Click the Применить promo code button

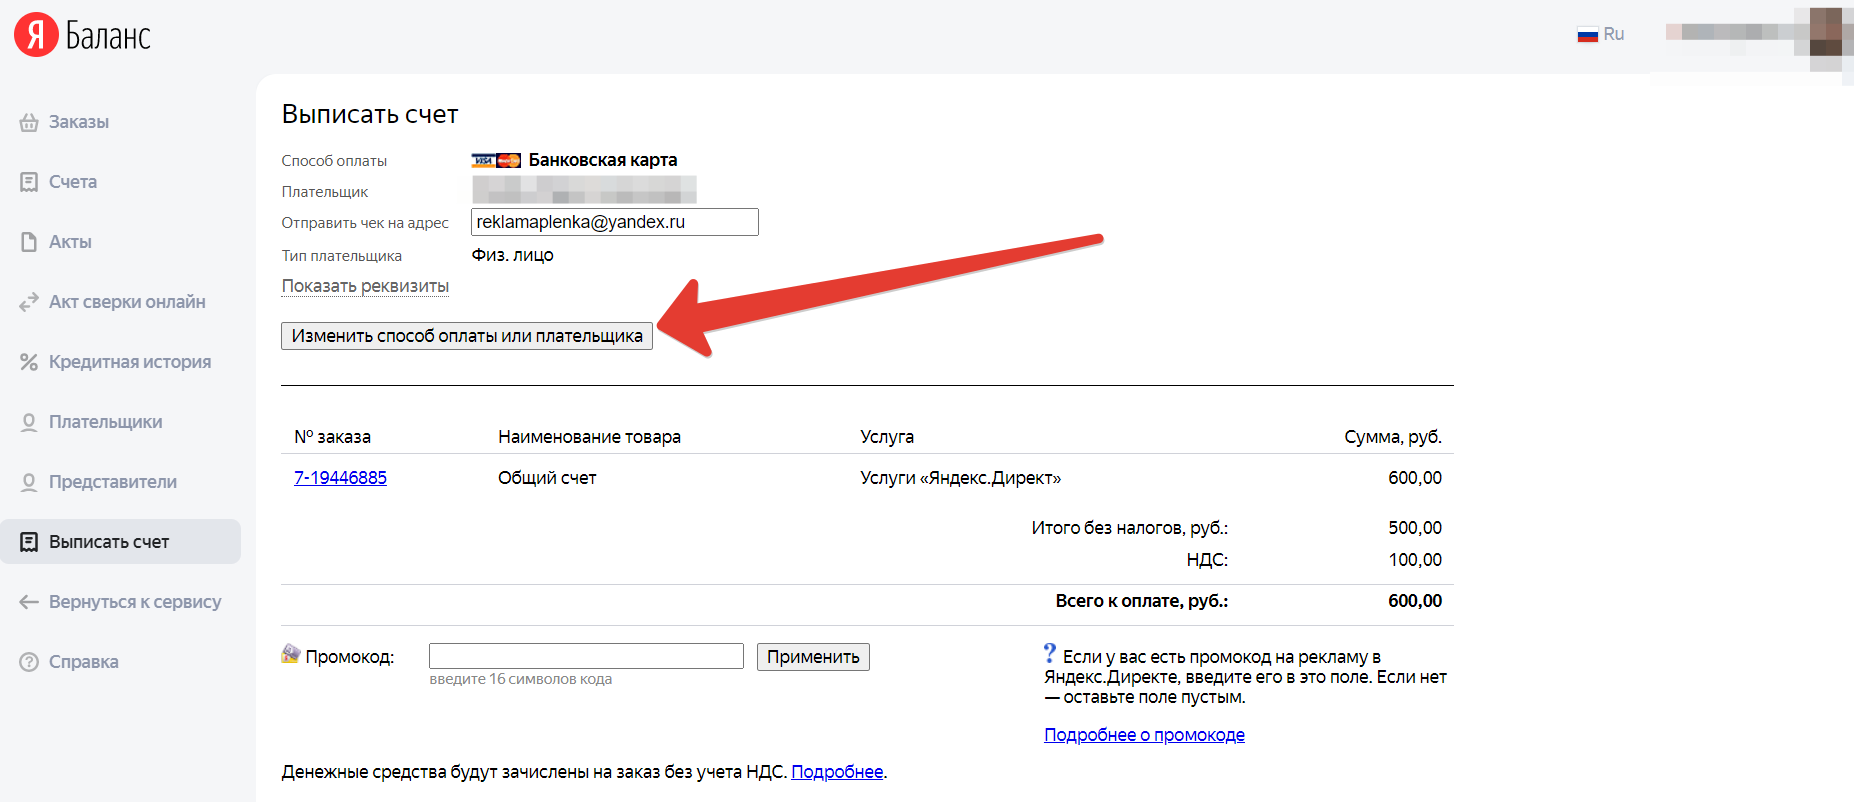click(813, 657)
